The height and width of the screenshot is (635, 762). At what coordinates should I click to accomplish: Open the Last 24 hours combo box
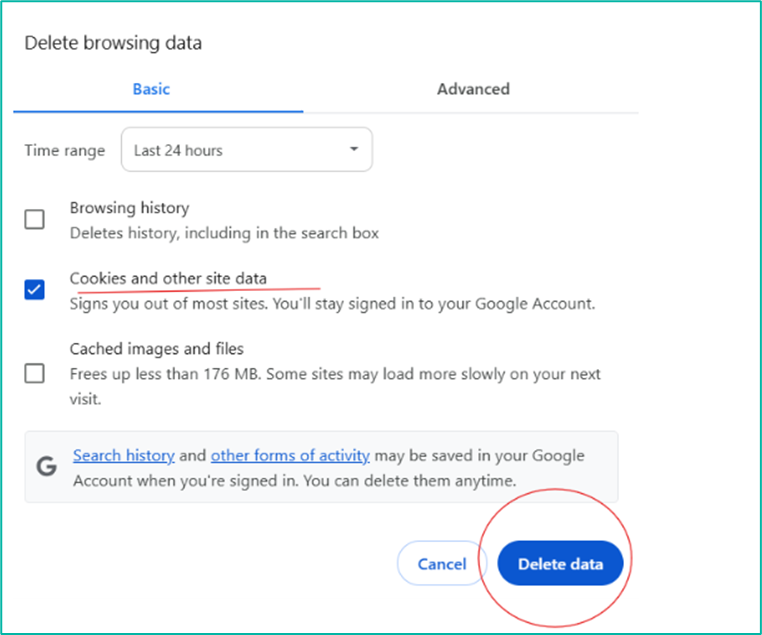click(x=247, y=150)
